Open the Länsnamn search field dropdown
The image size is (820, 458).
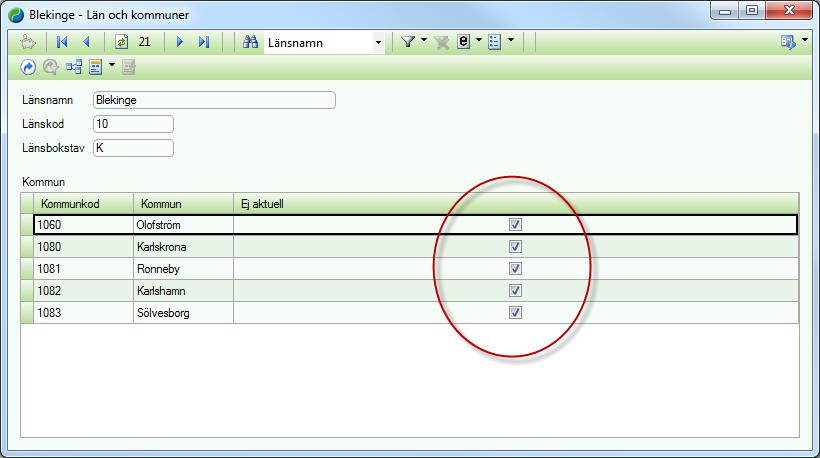pyautogui.click(x=378, y=43)
